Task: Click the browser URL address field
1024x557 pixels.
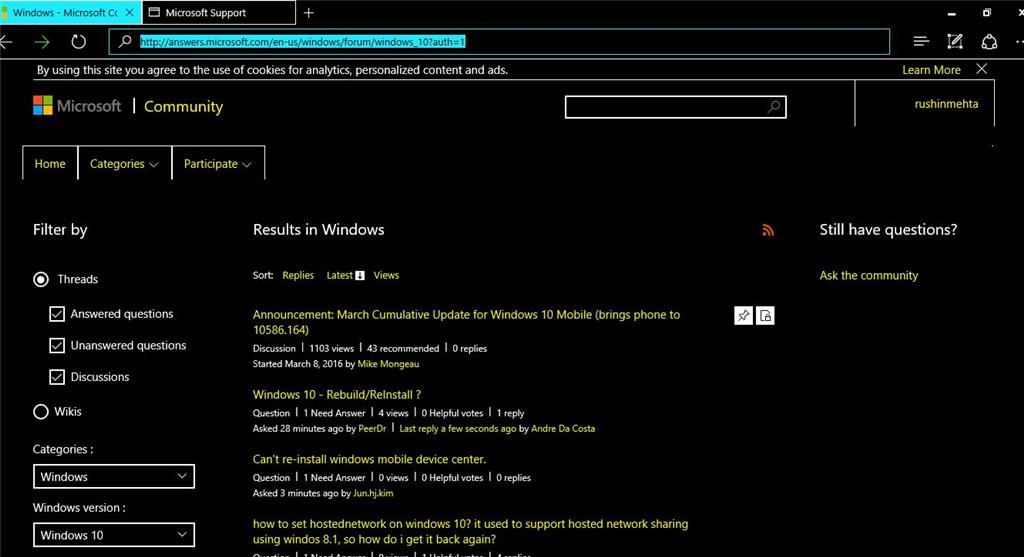Action: 500,42
